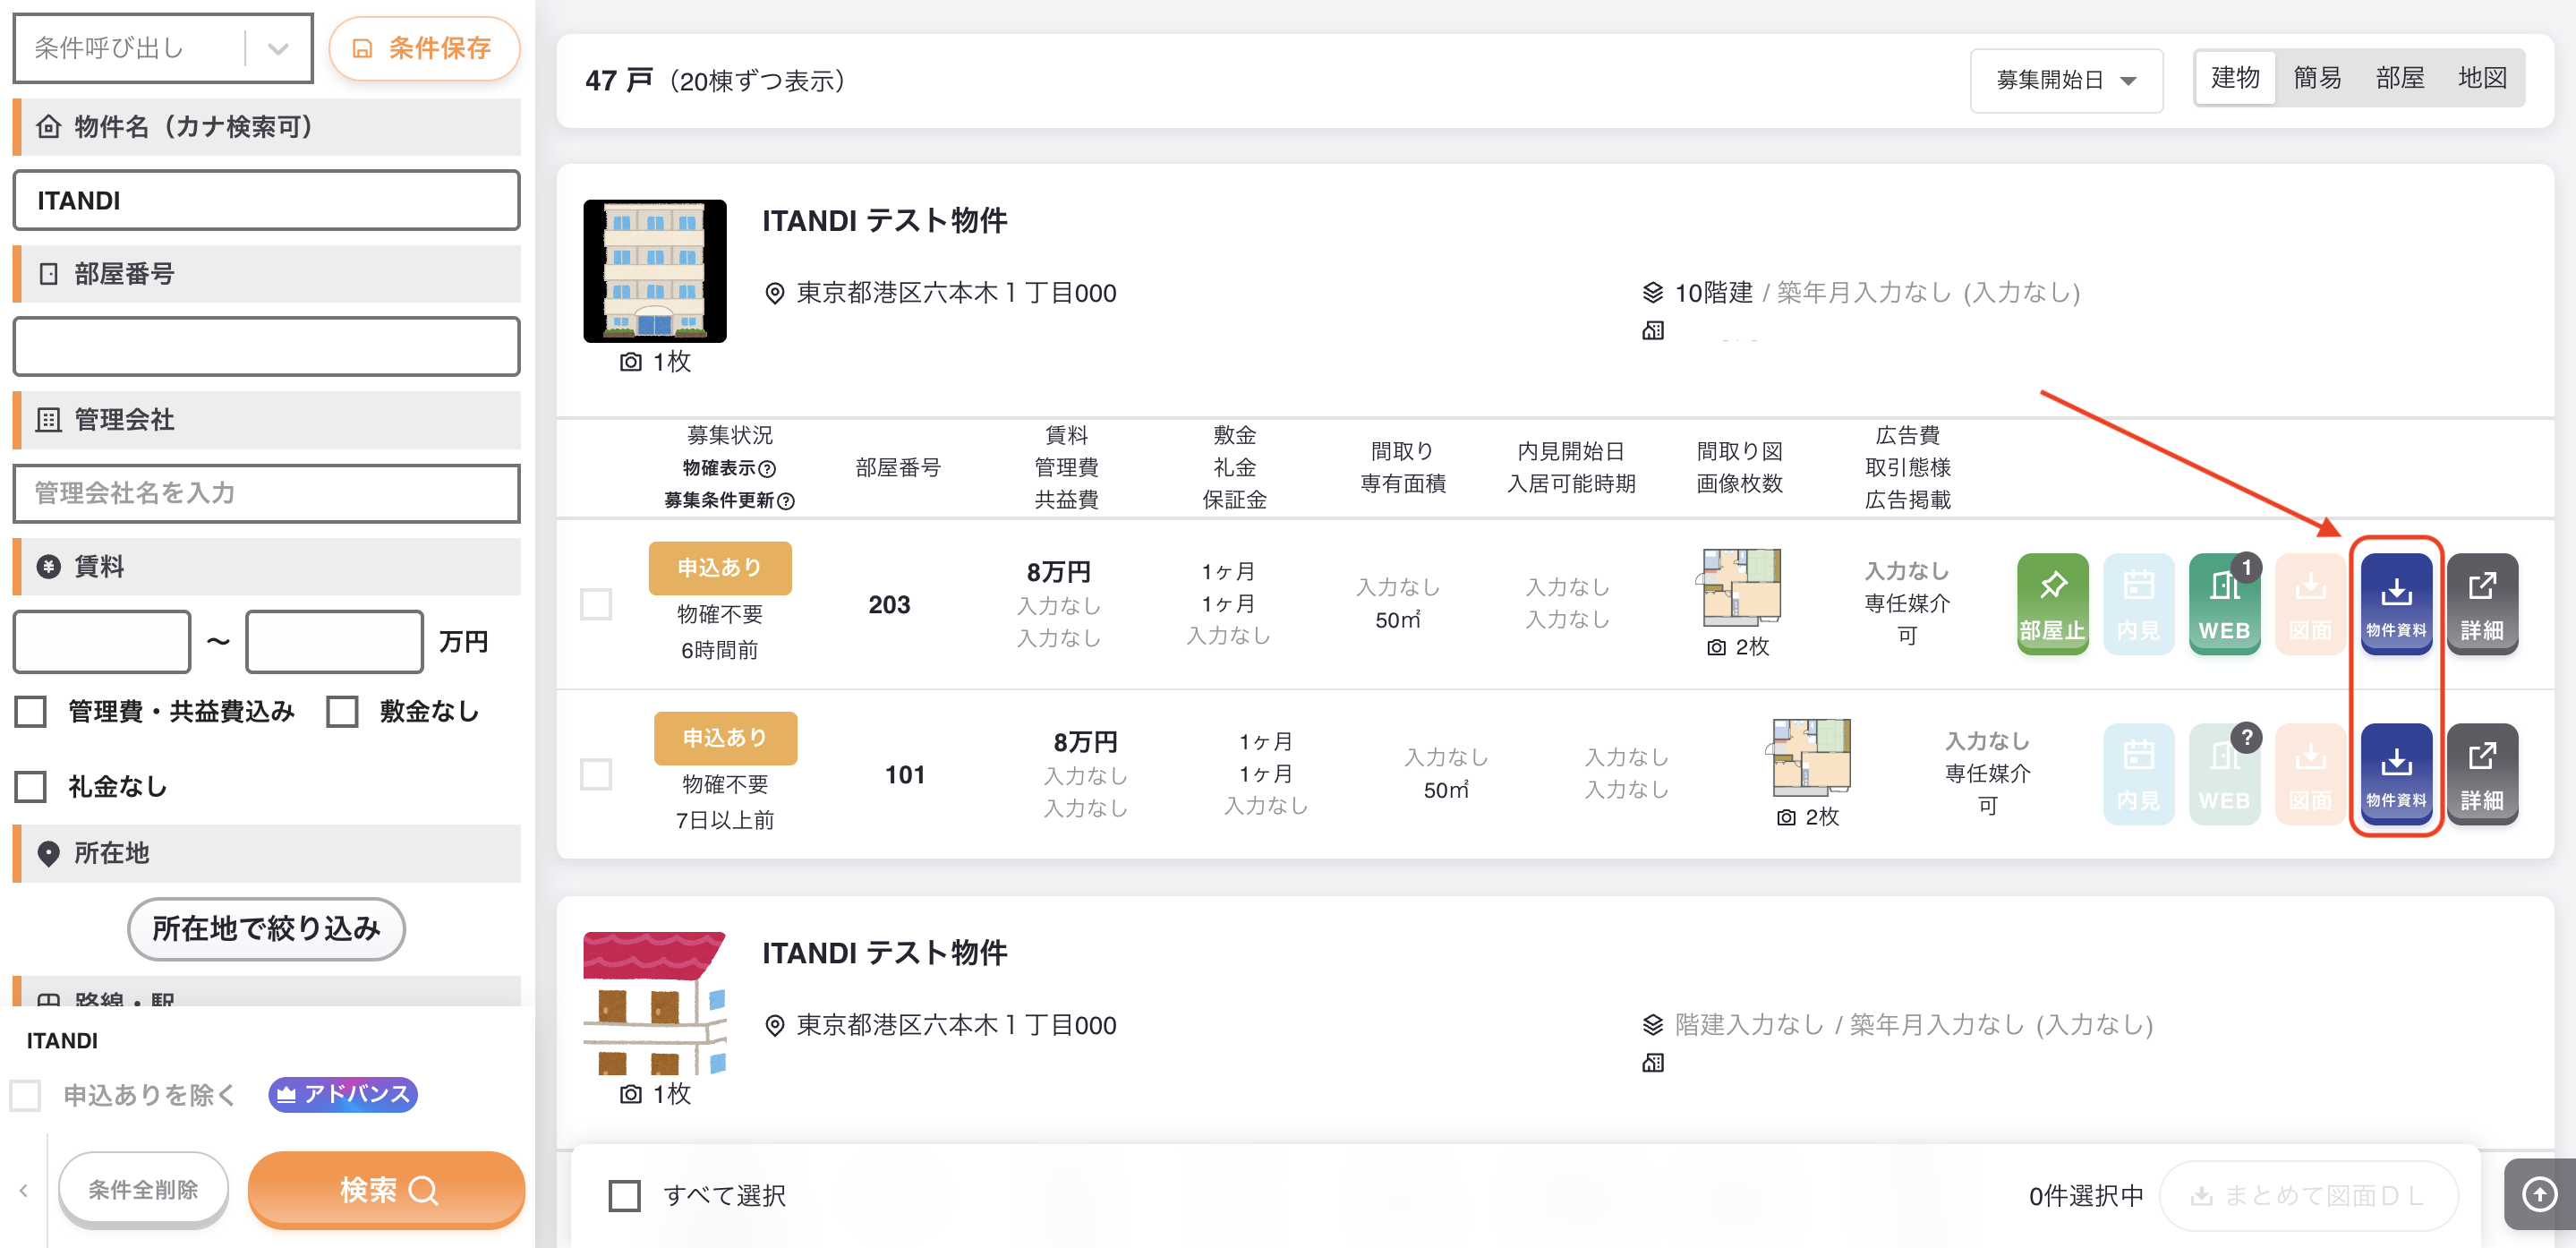
Task: Click the 47 戸 result count text
Action: (x=619, y=80)
